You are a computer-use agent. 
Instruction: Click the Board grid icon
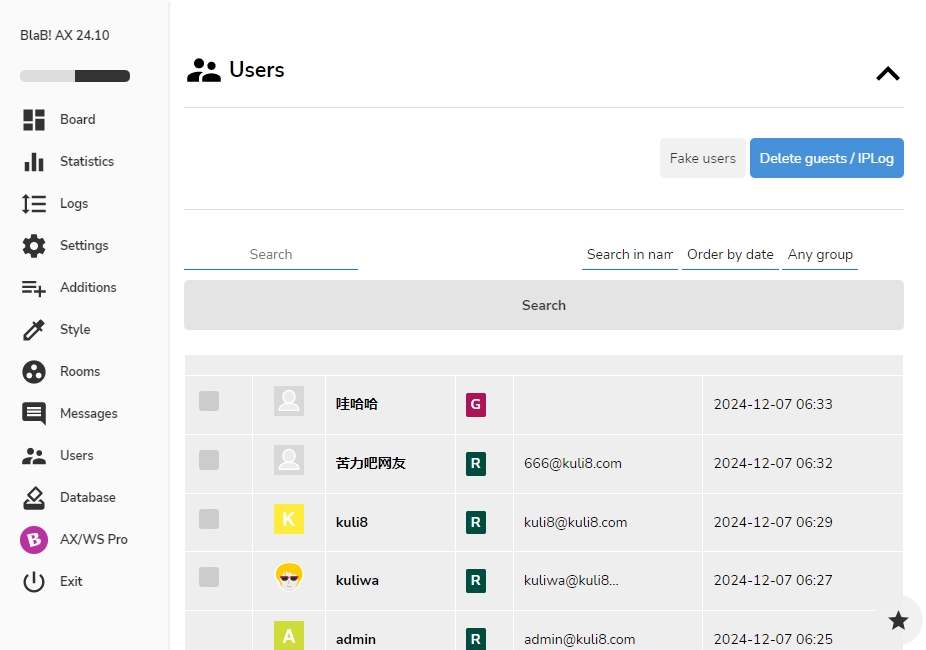(x=34, y=120)
